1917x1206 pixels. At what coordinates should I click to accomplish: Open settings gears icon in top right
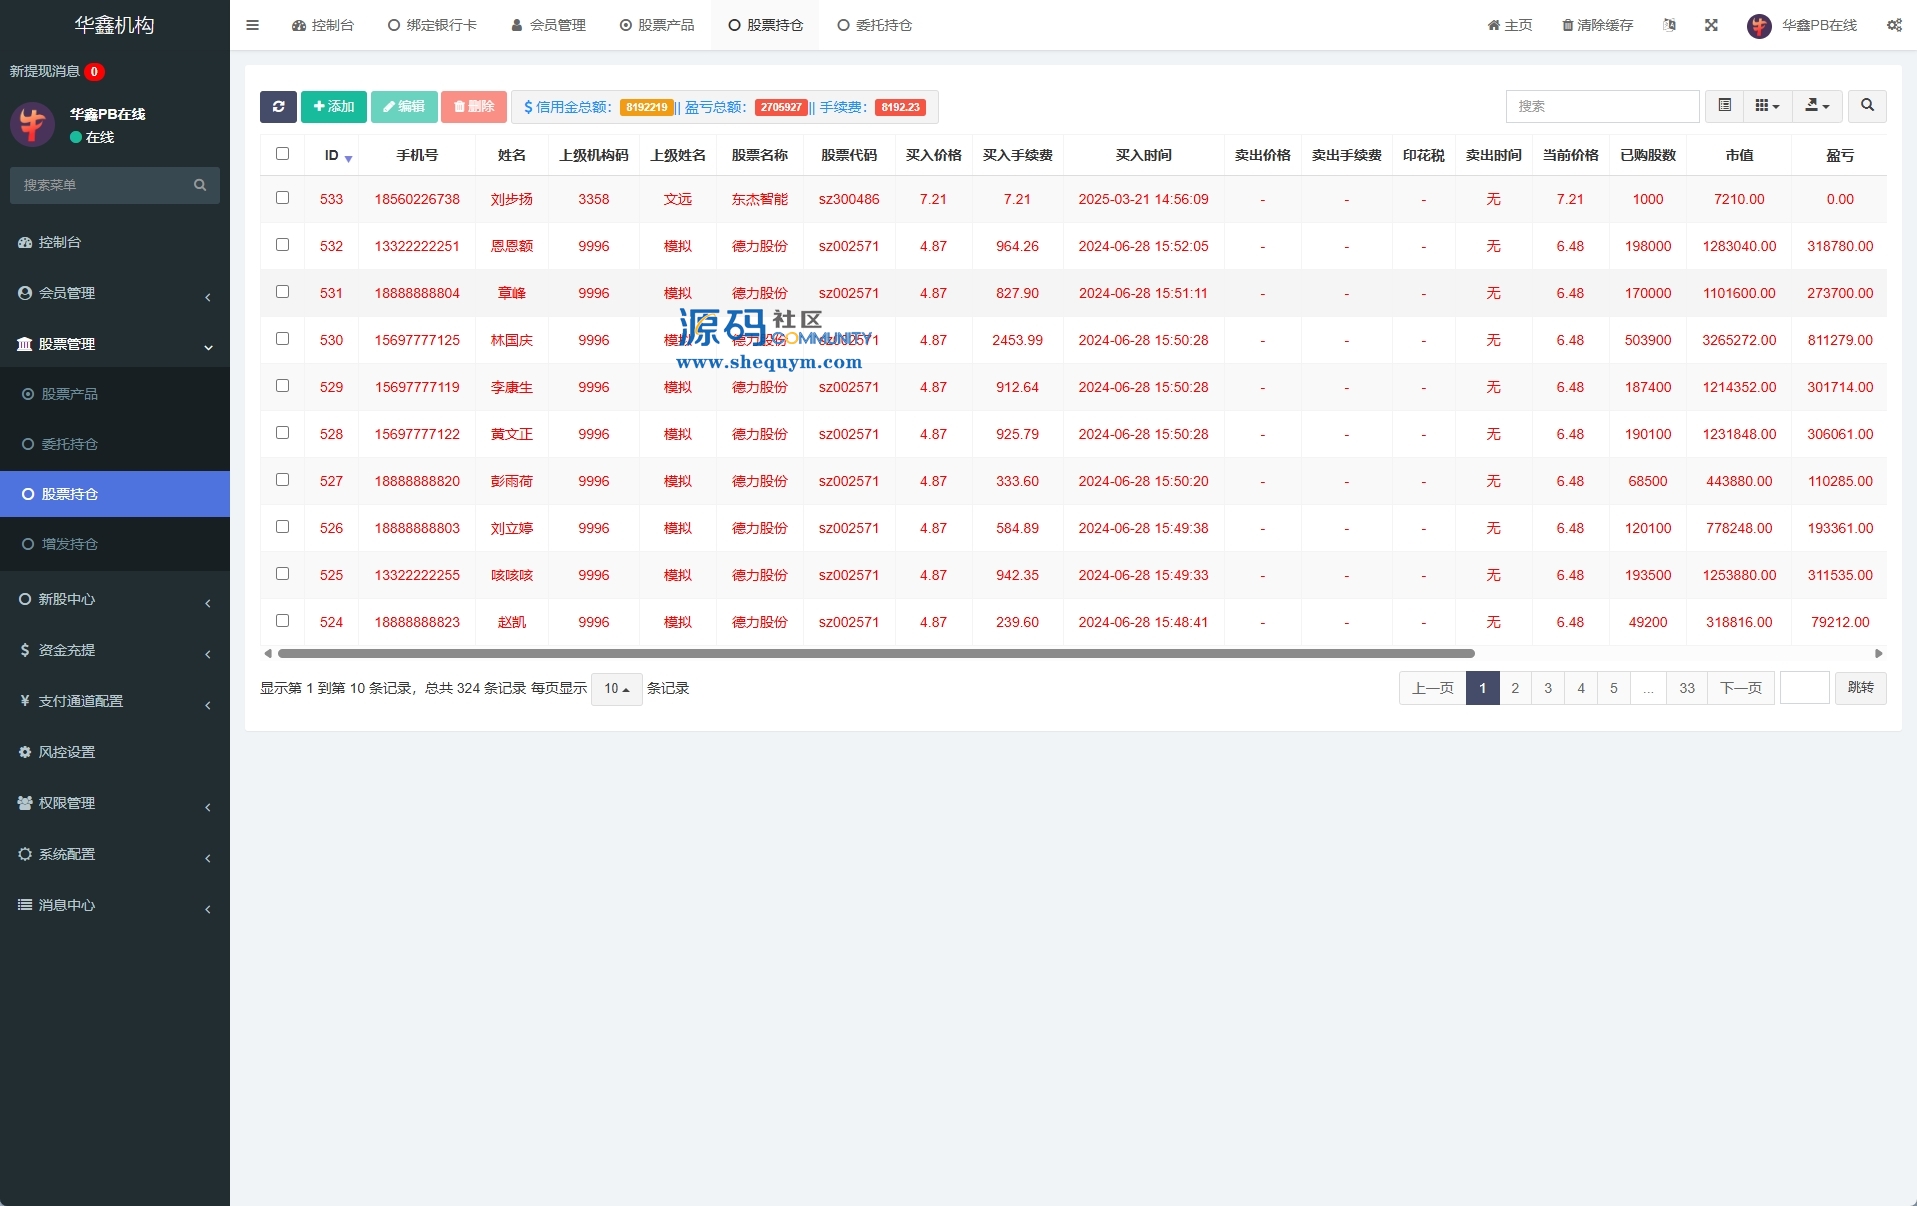(x=1894, y=25)
